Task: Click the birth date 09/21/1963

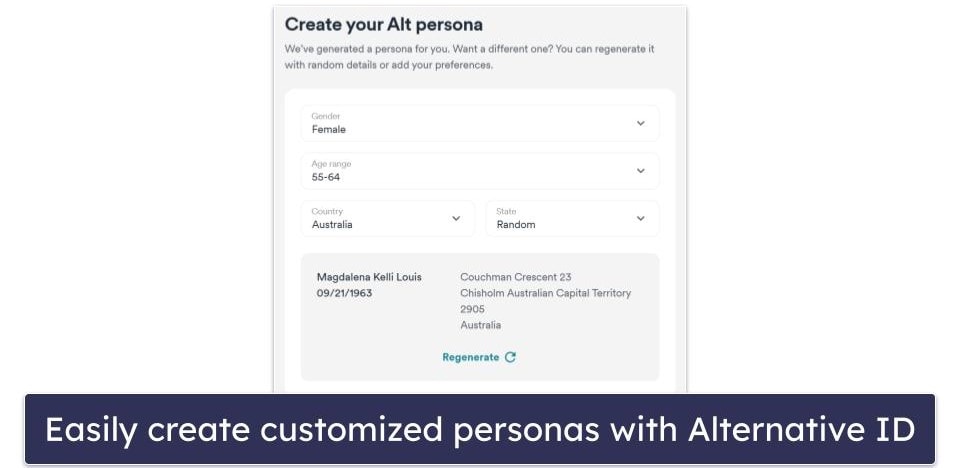Action: [344, 294]
